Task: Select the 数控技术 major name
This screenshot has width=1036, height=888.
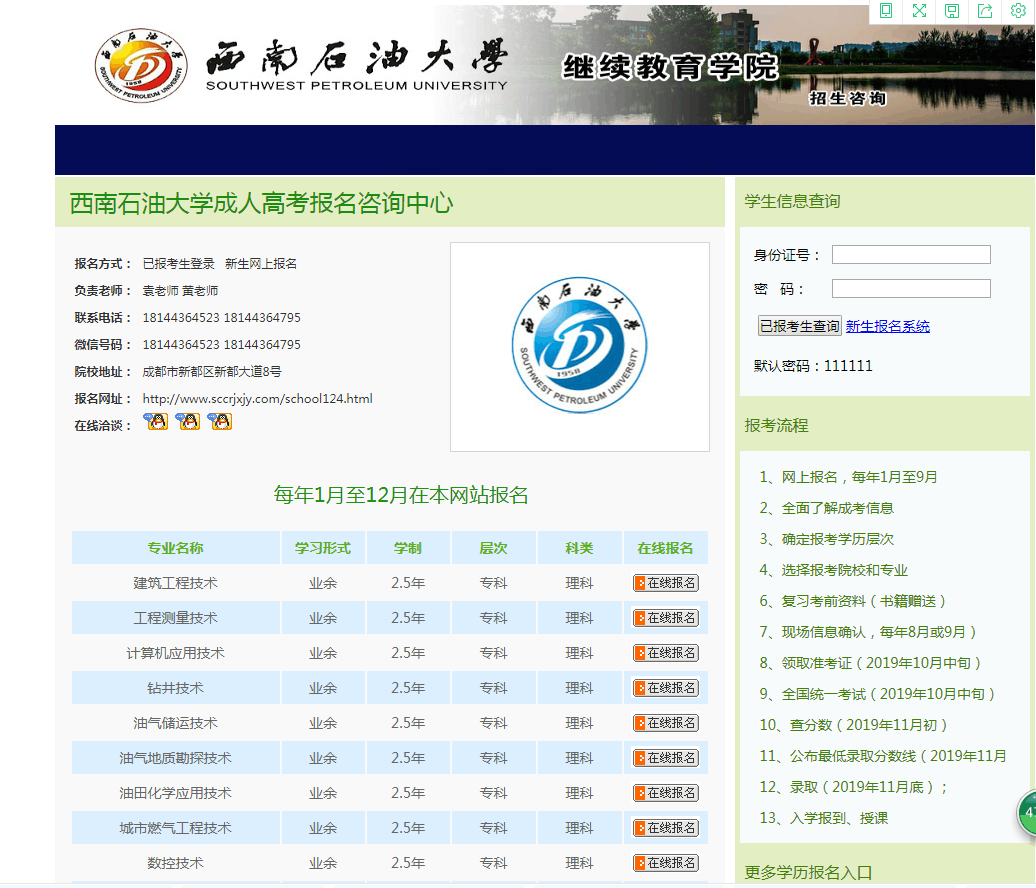Action: click(175, 863)
